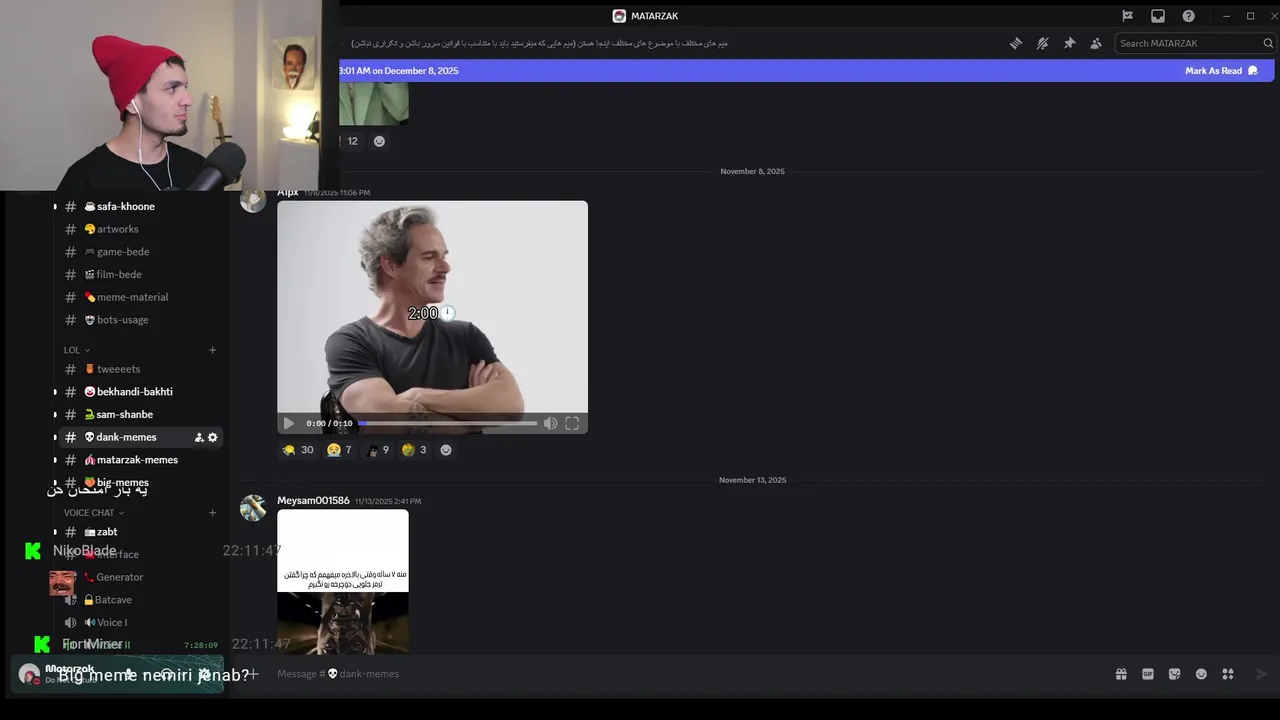Screen dimensions: 1280x720
Task: Add reaction next to the 12 count
Action: coord(379,141)
